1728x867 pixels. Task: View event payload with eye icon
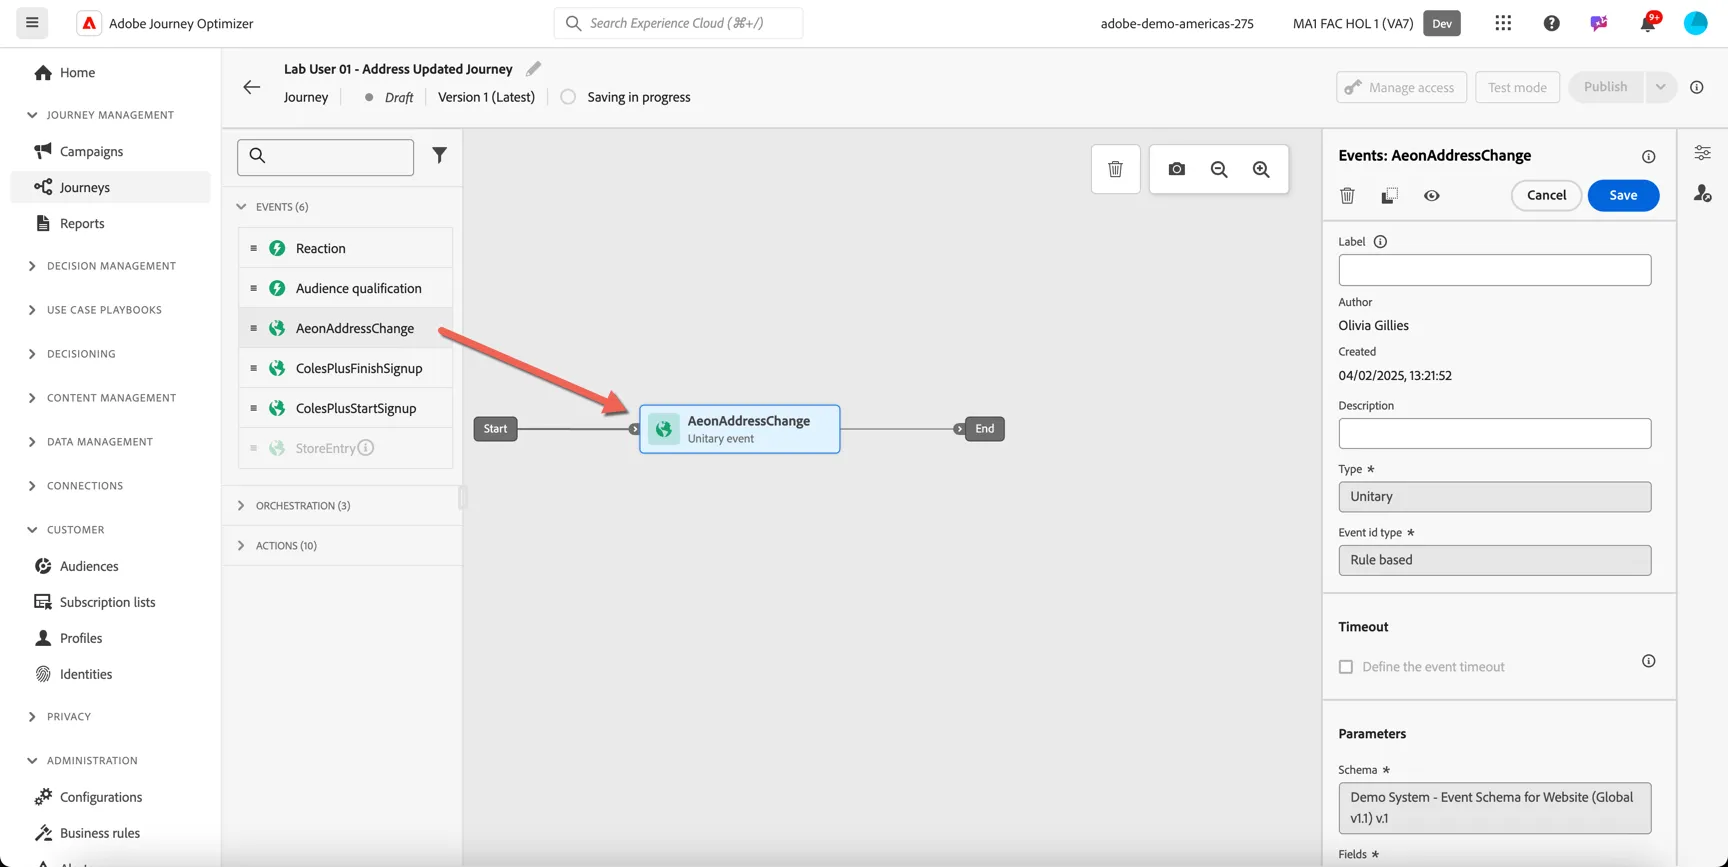(x=1431, y=195)
